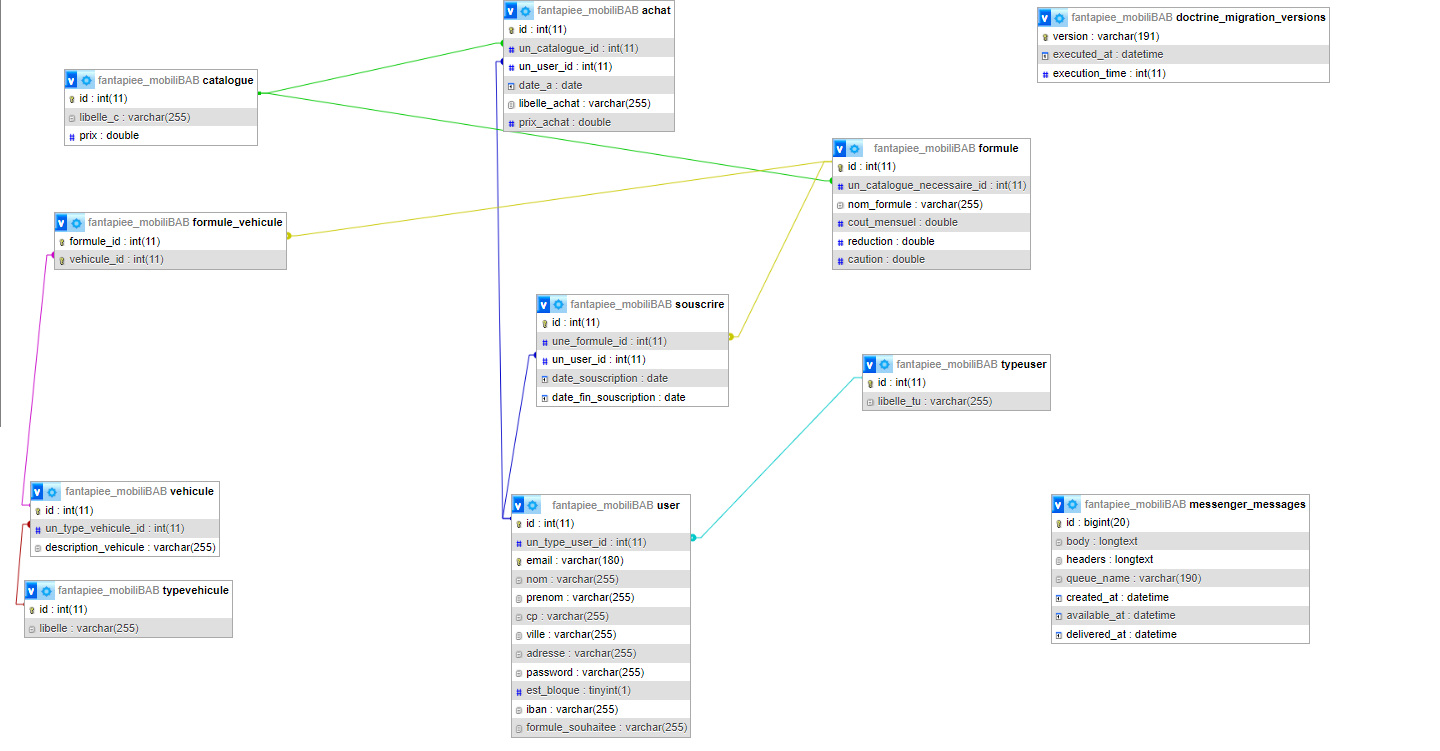
Task: Click the hash icon beside prix in catalogue
Action: 72,136
